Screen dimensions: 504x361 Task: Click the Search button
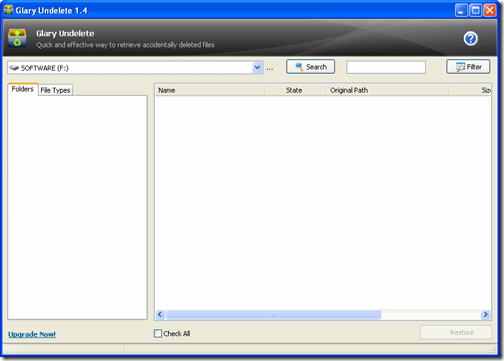click(310, 67)
